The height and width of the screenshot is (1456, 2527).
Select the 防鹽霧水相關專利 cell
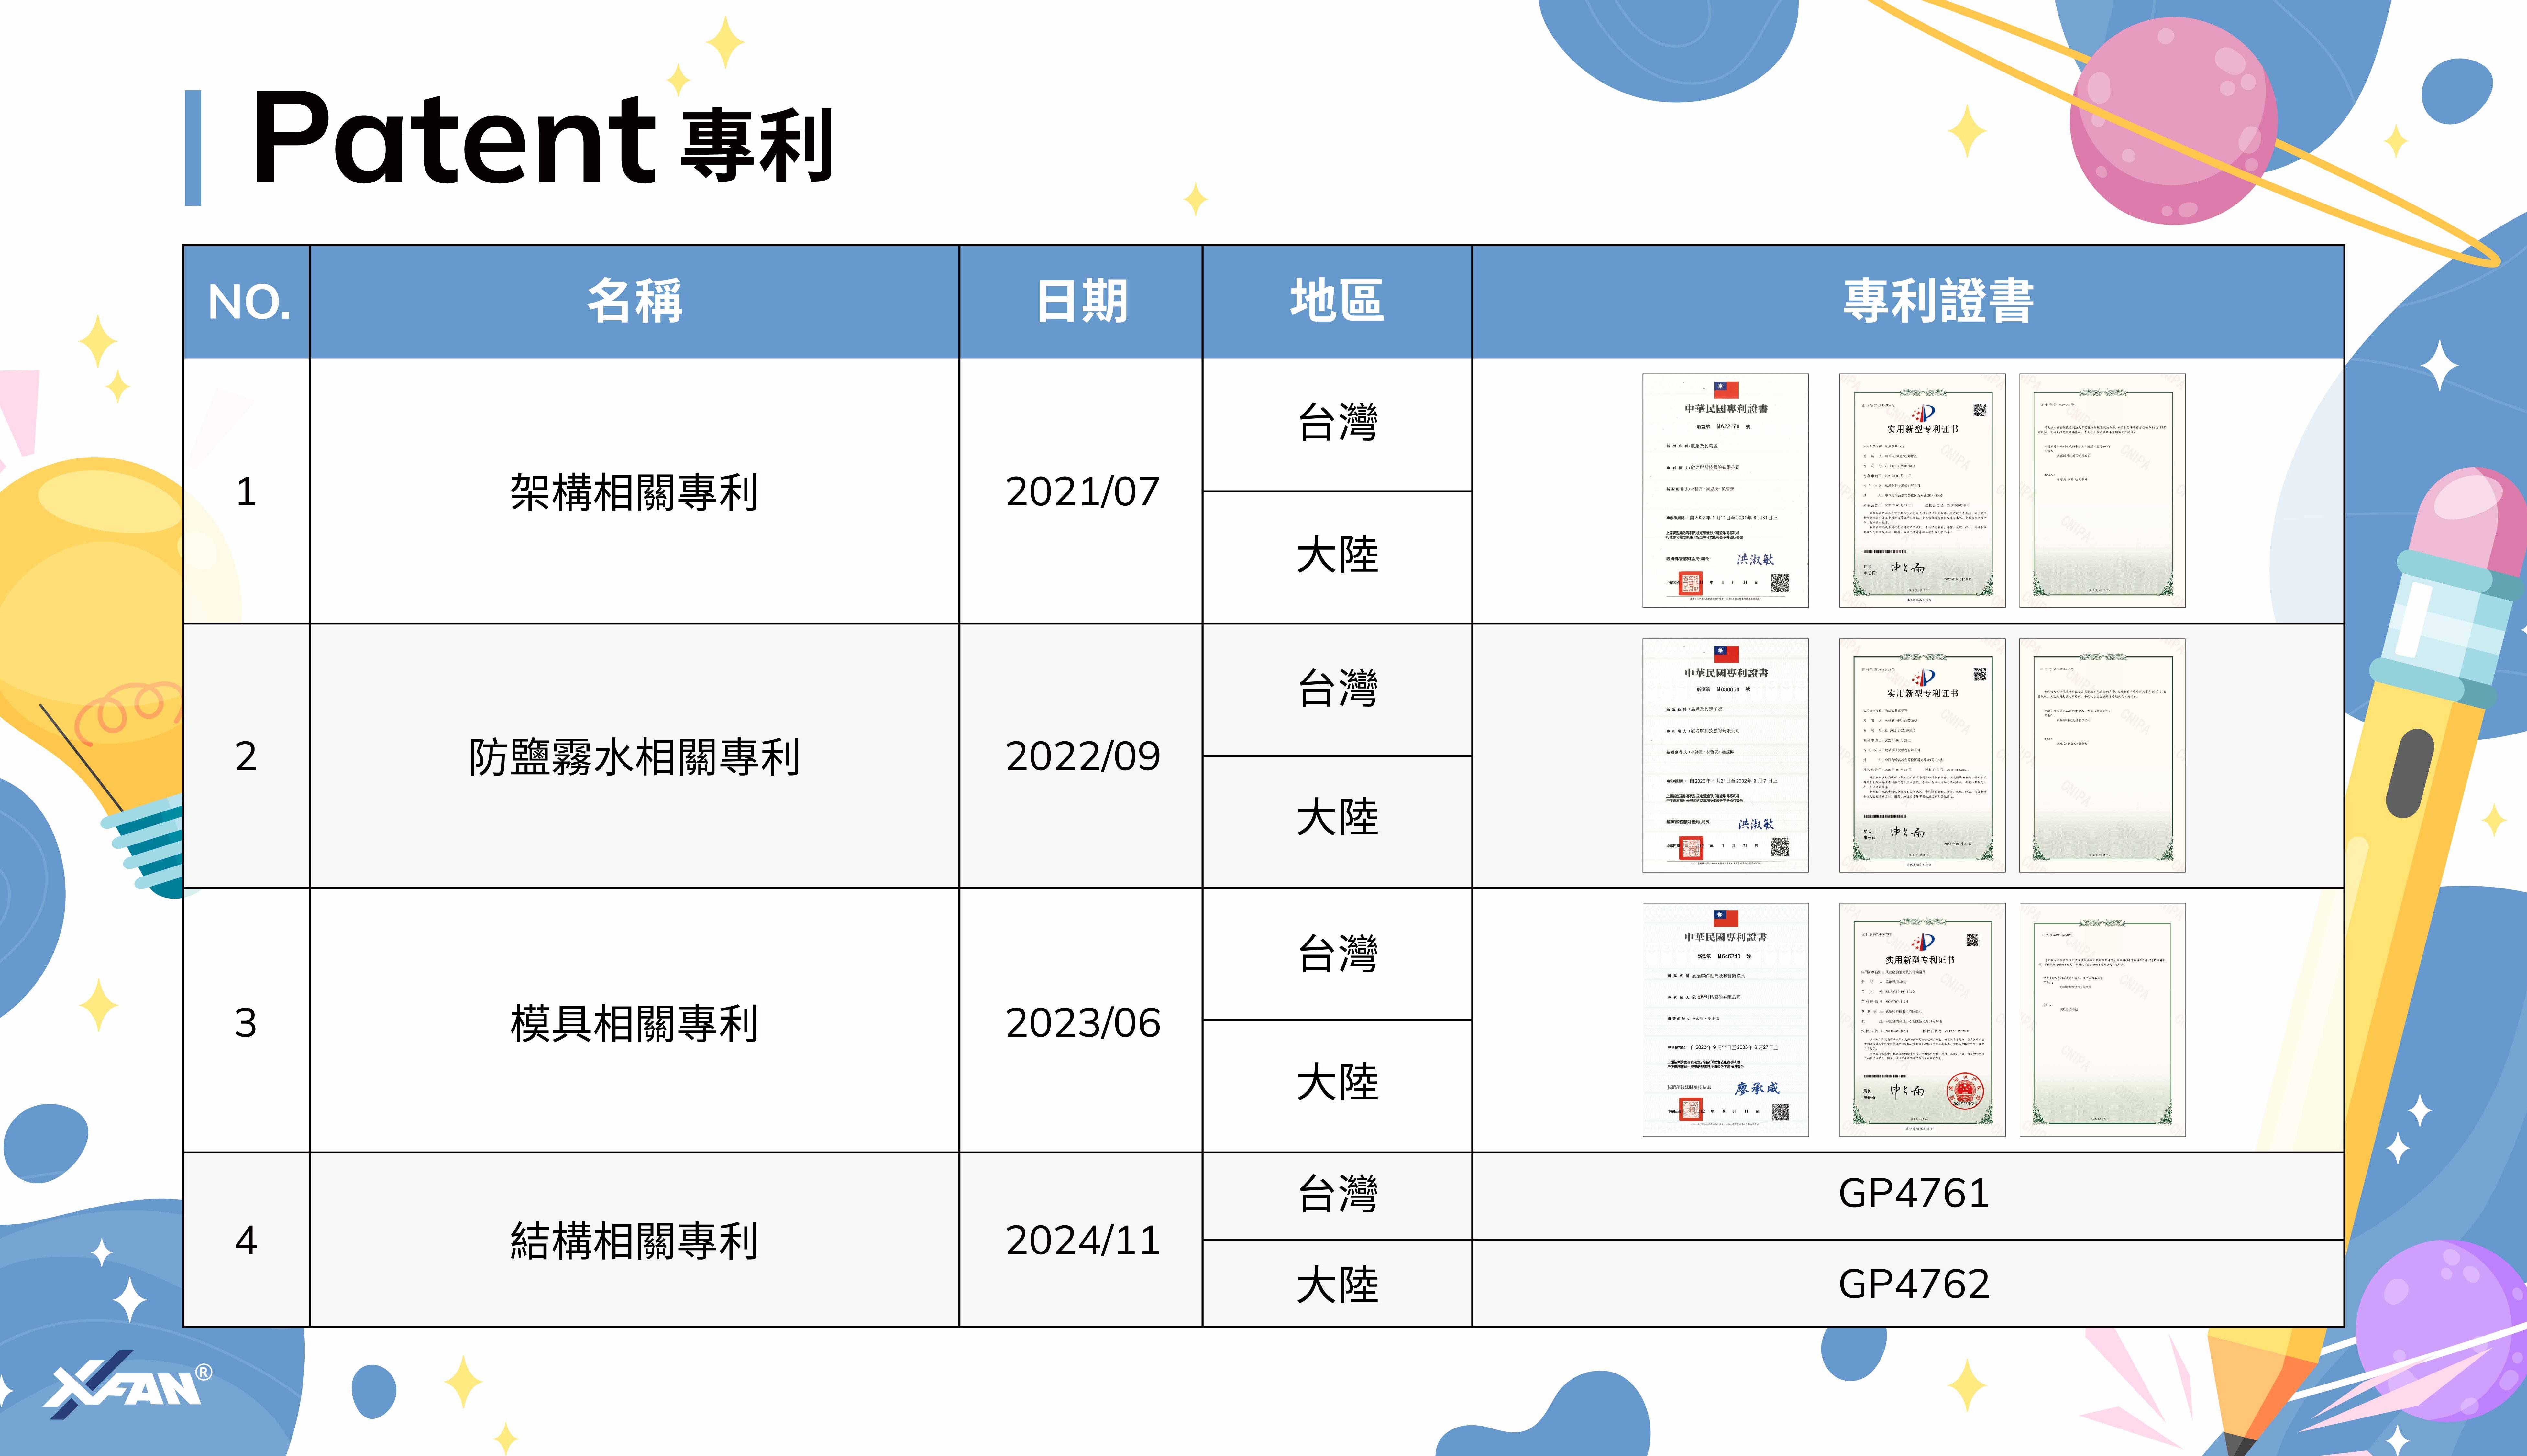[x=634, y=757]
